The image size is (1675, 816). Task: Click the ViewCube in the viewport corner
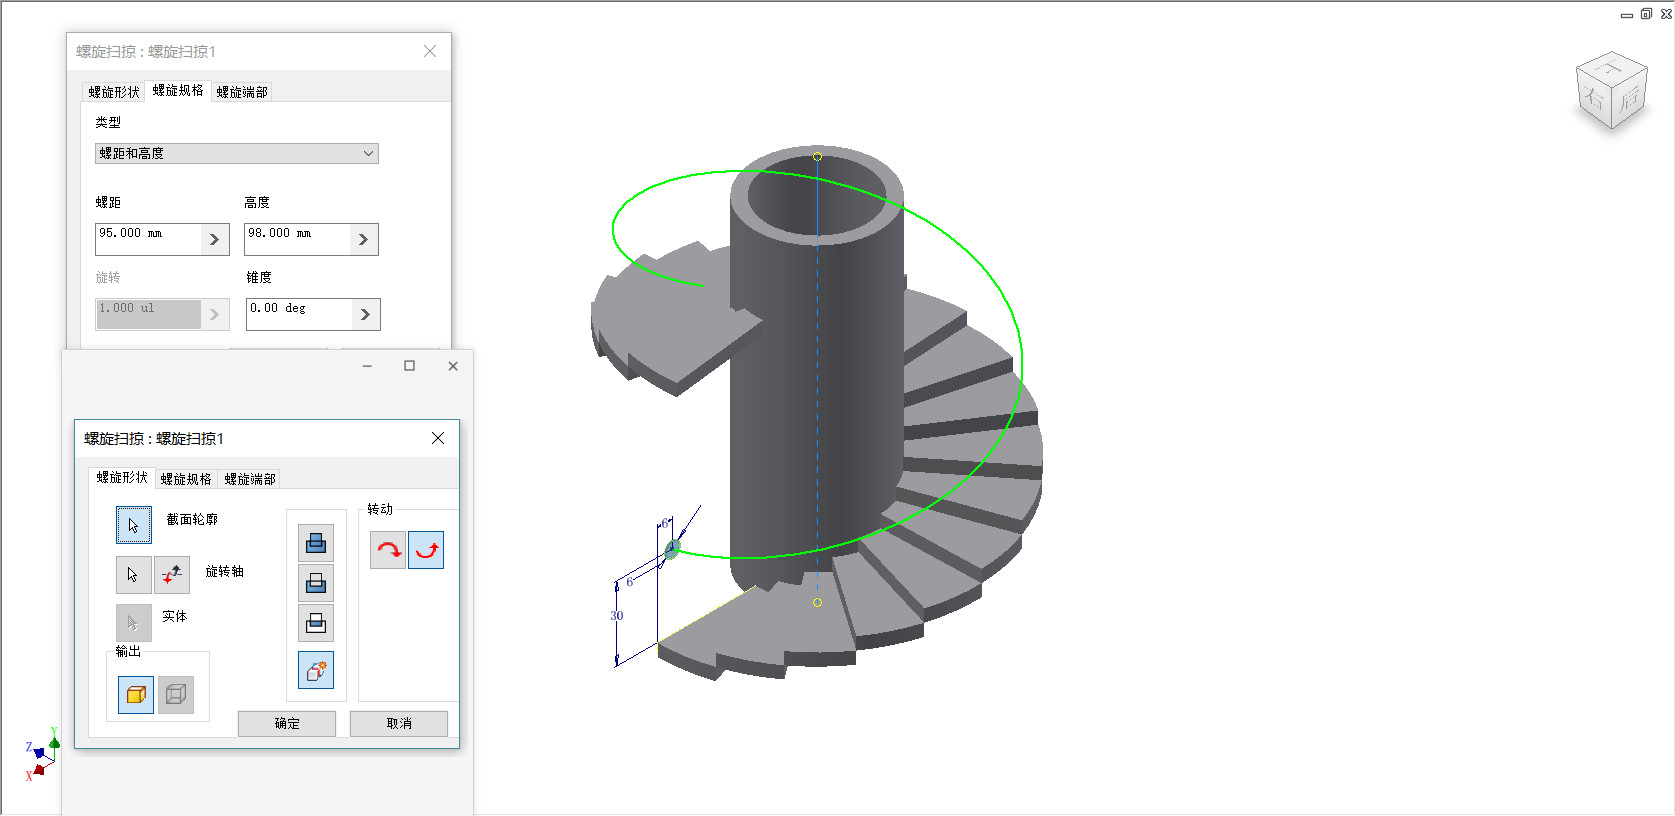1611,92
